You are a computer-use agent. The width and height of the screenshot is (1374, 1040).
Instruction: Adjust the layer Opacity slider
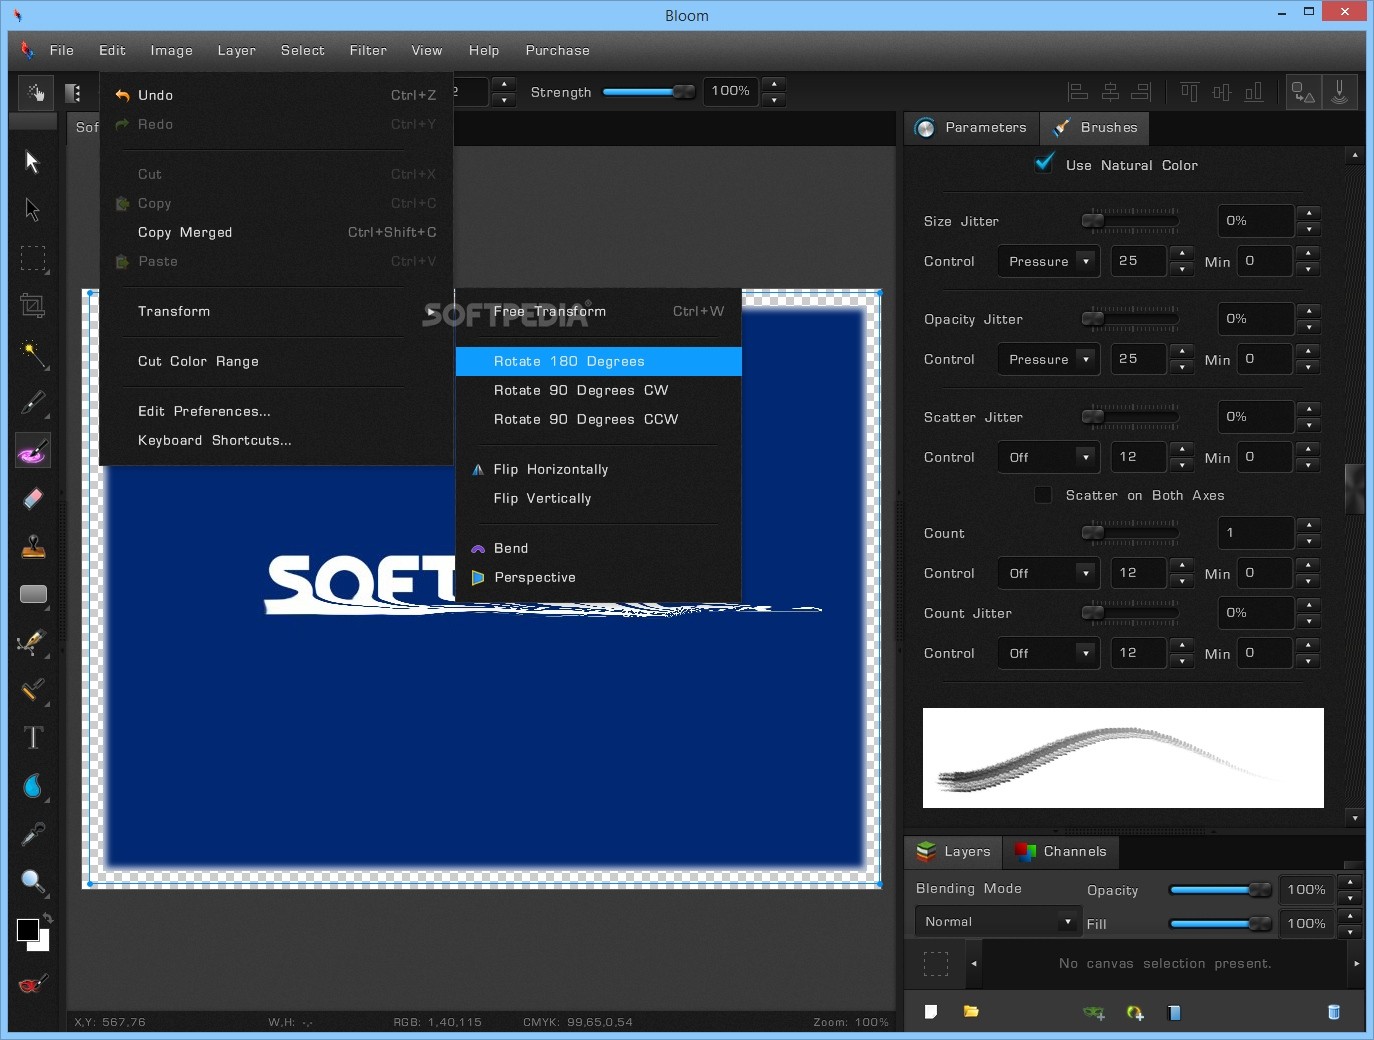coord(1220,890)
